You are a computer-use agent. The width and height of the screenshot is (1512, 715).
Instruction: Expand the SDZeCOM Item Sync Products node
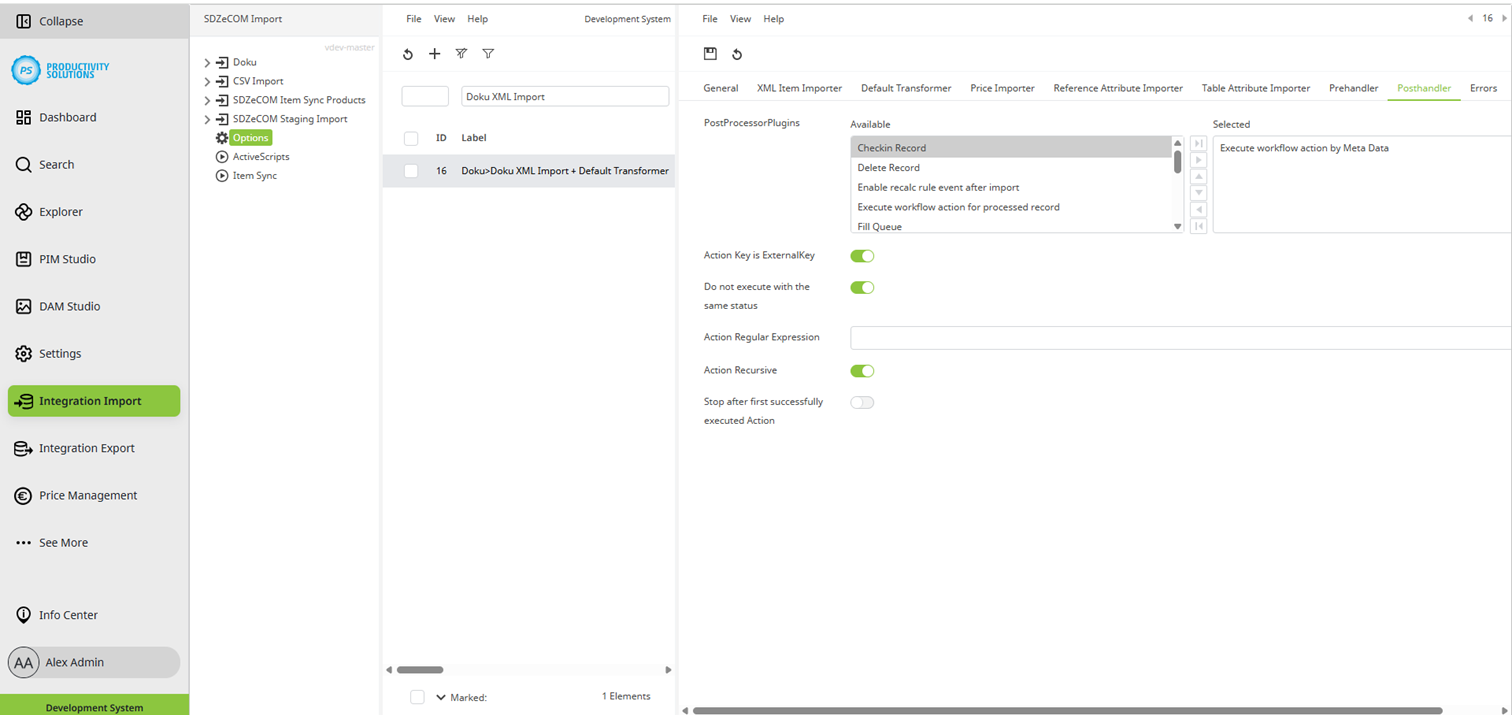(208, 100)
